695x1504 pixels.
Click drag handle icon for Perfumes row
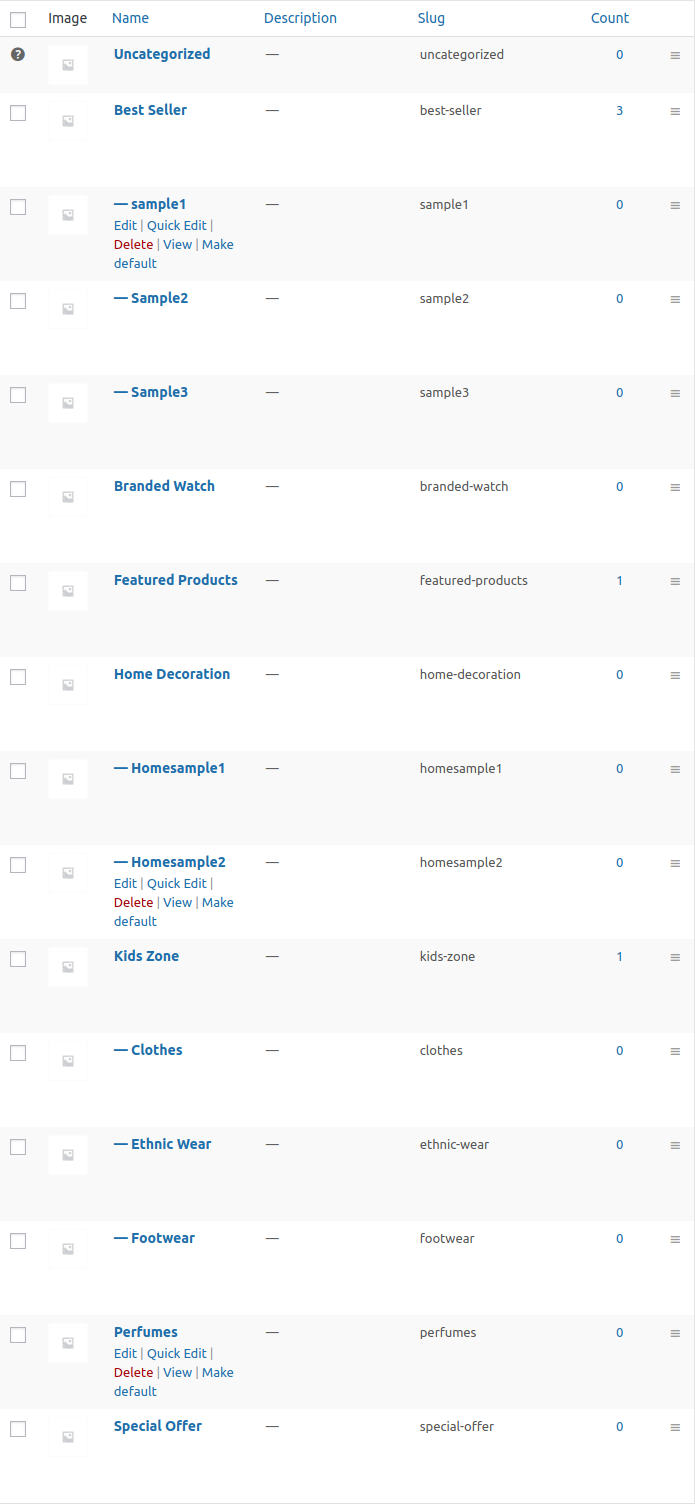(x=675, y=1333)
